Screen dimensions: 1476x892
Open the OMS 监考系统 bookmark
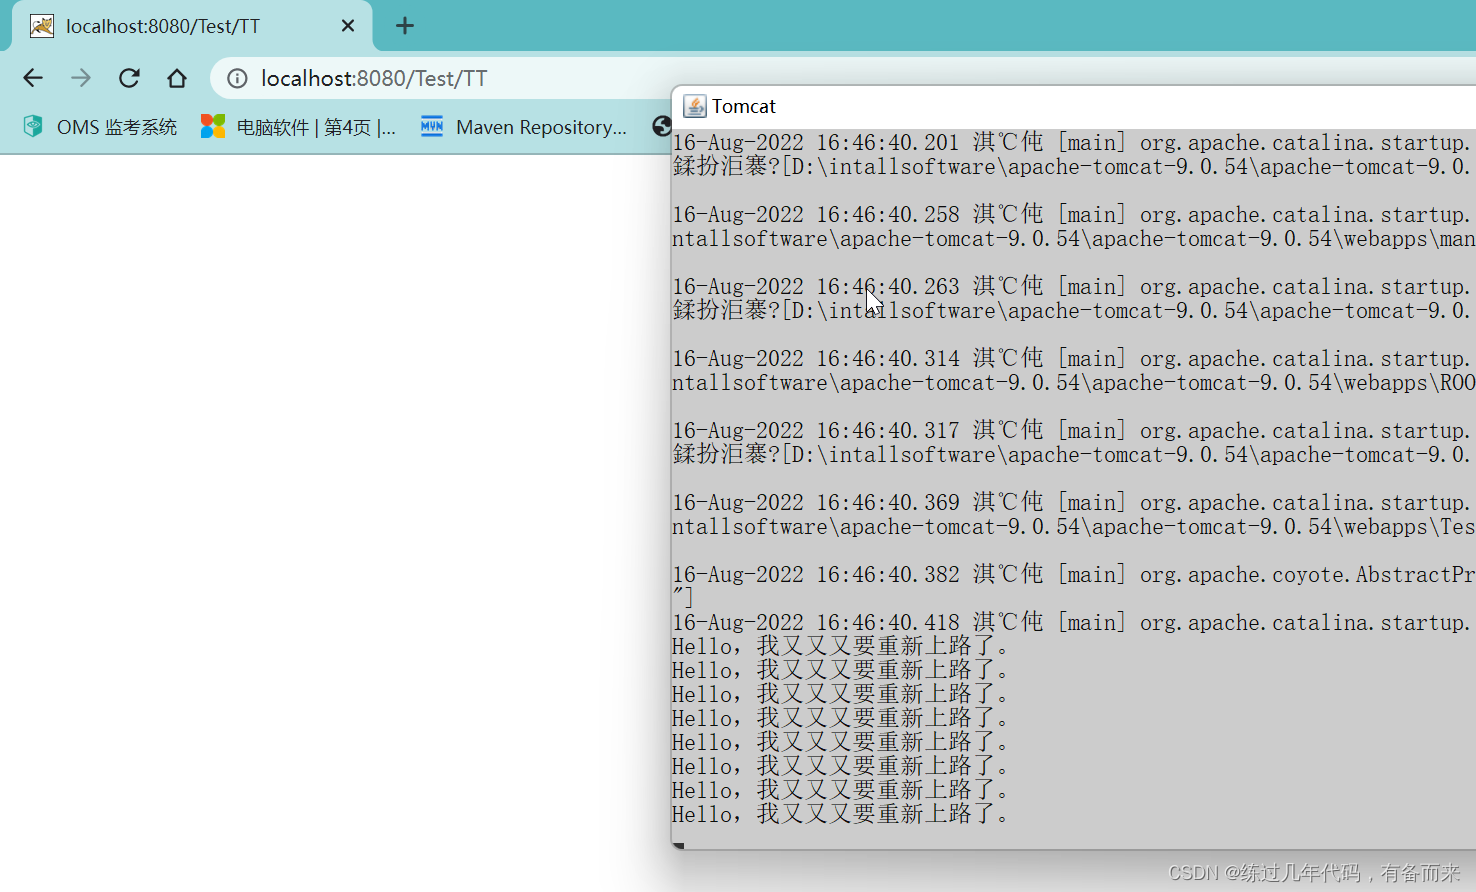100,127
